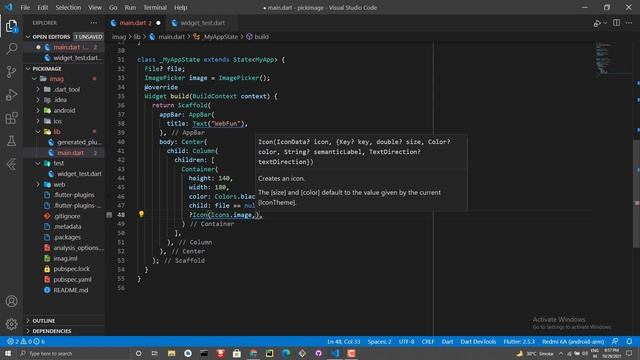Open editor More Actions ellipsis at top right

[629, 23]
